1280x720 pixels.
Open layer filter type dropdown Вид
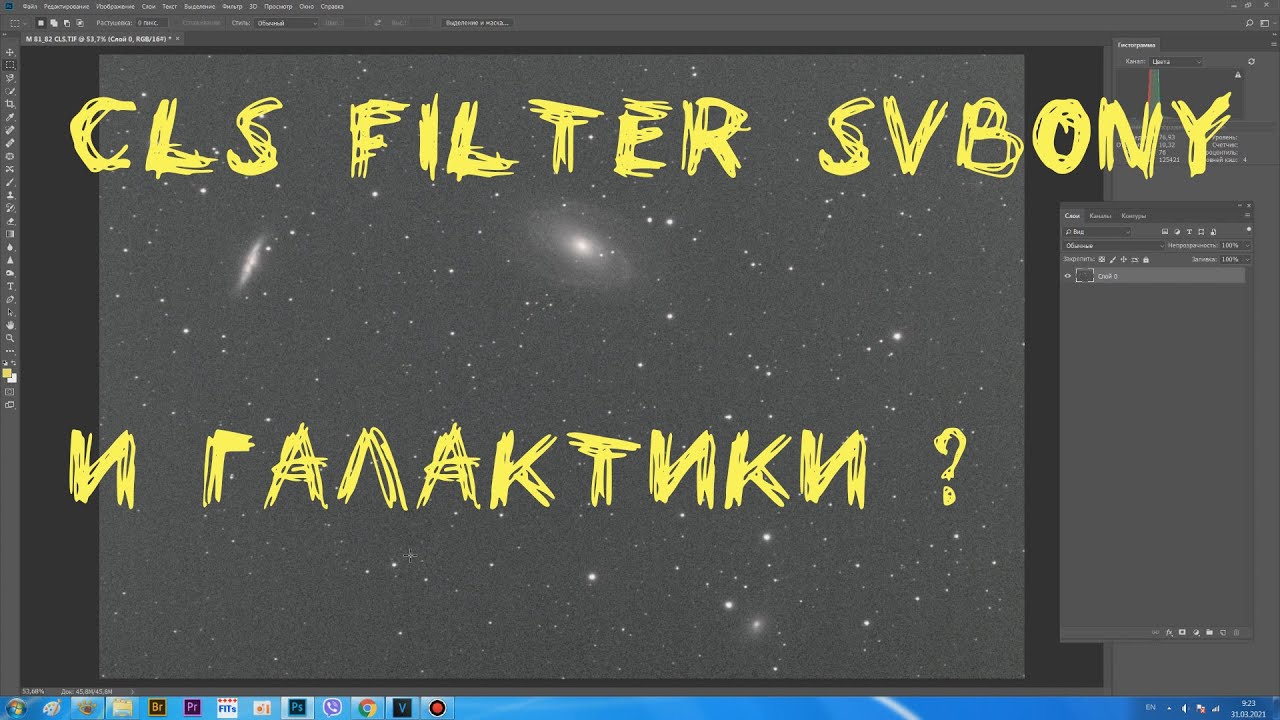[1097, 232]
